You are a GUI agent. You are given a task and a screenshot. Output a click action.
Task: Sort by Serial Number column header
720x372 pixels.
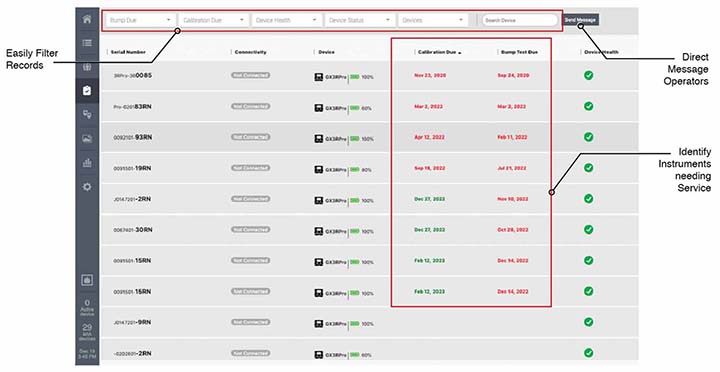(x=128, y=52)
